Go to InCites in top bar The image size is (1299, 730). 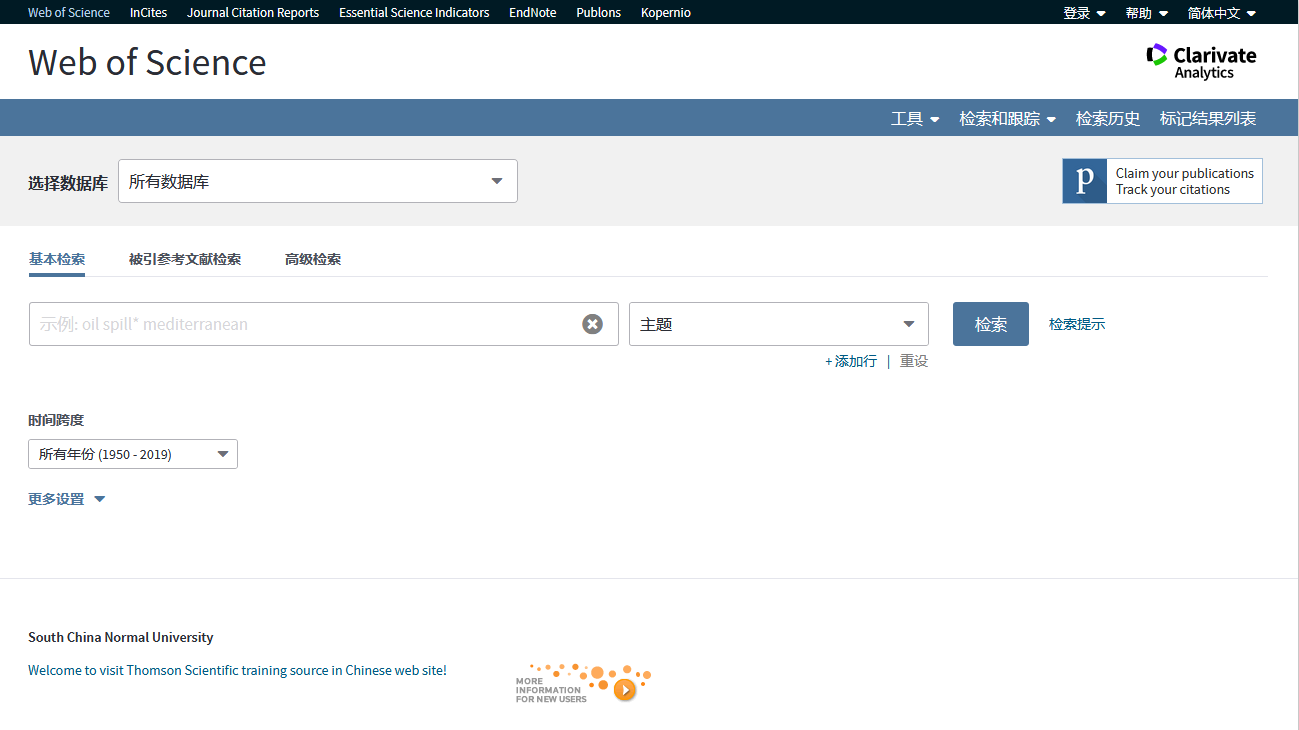pyautogui.click(x=148, y=13)
